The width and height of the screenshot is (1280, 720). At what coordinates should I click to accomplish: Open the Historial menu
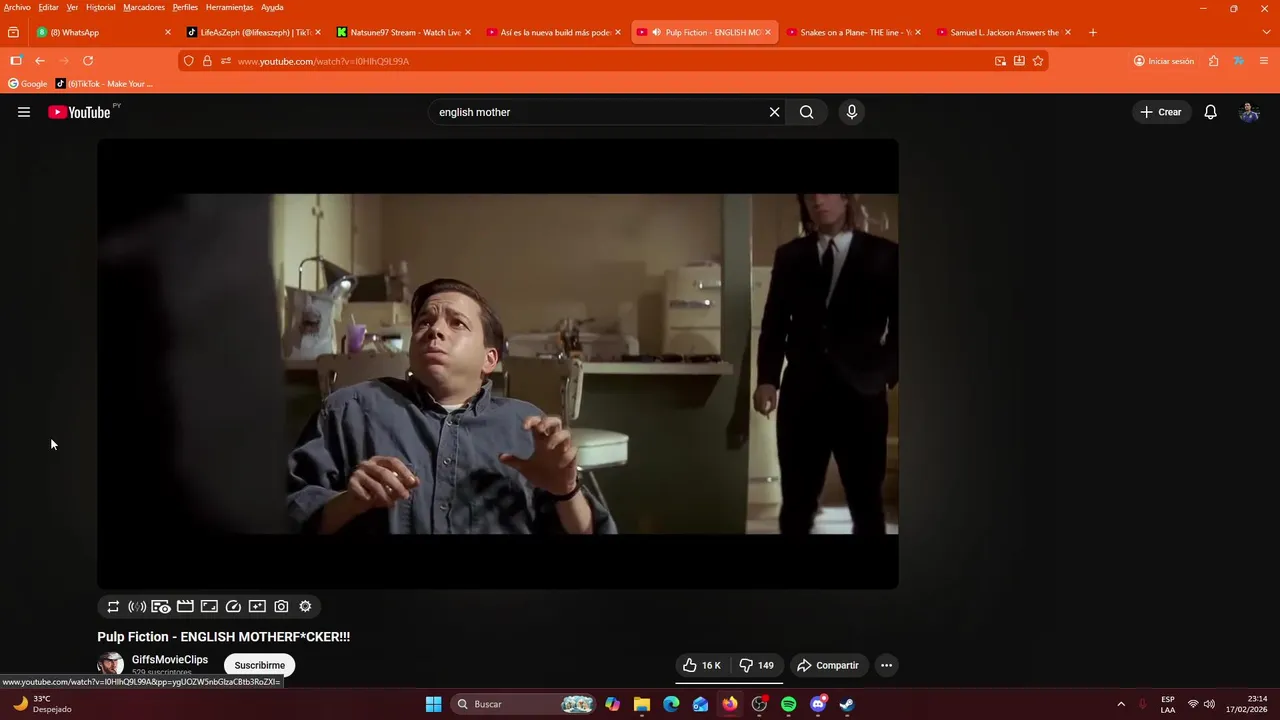[101, 7]
